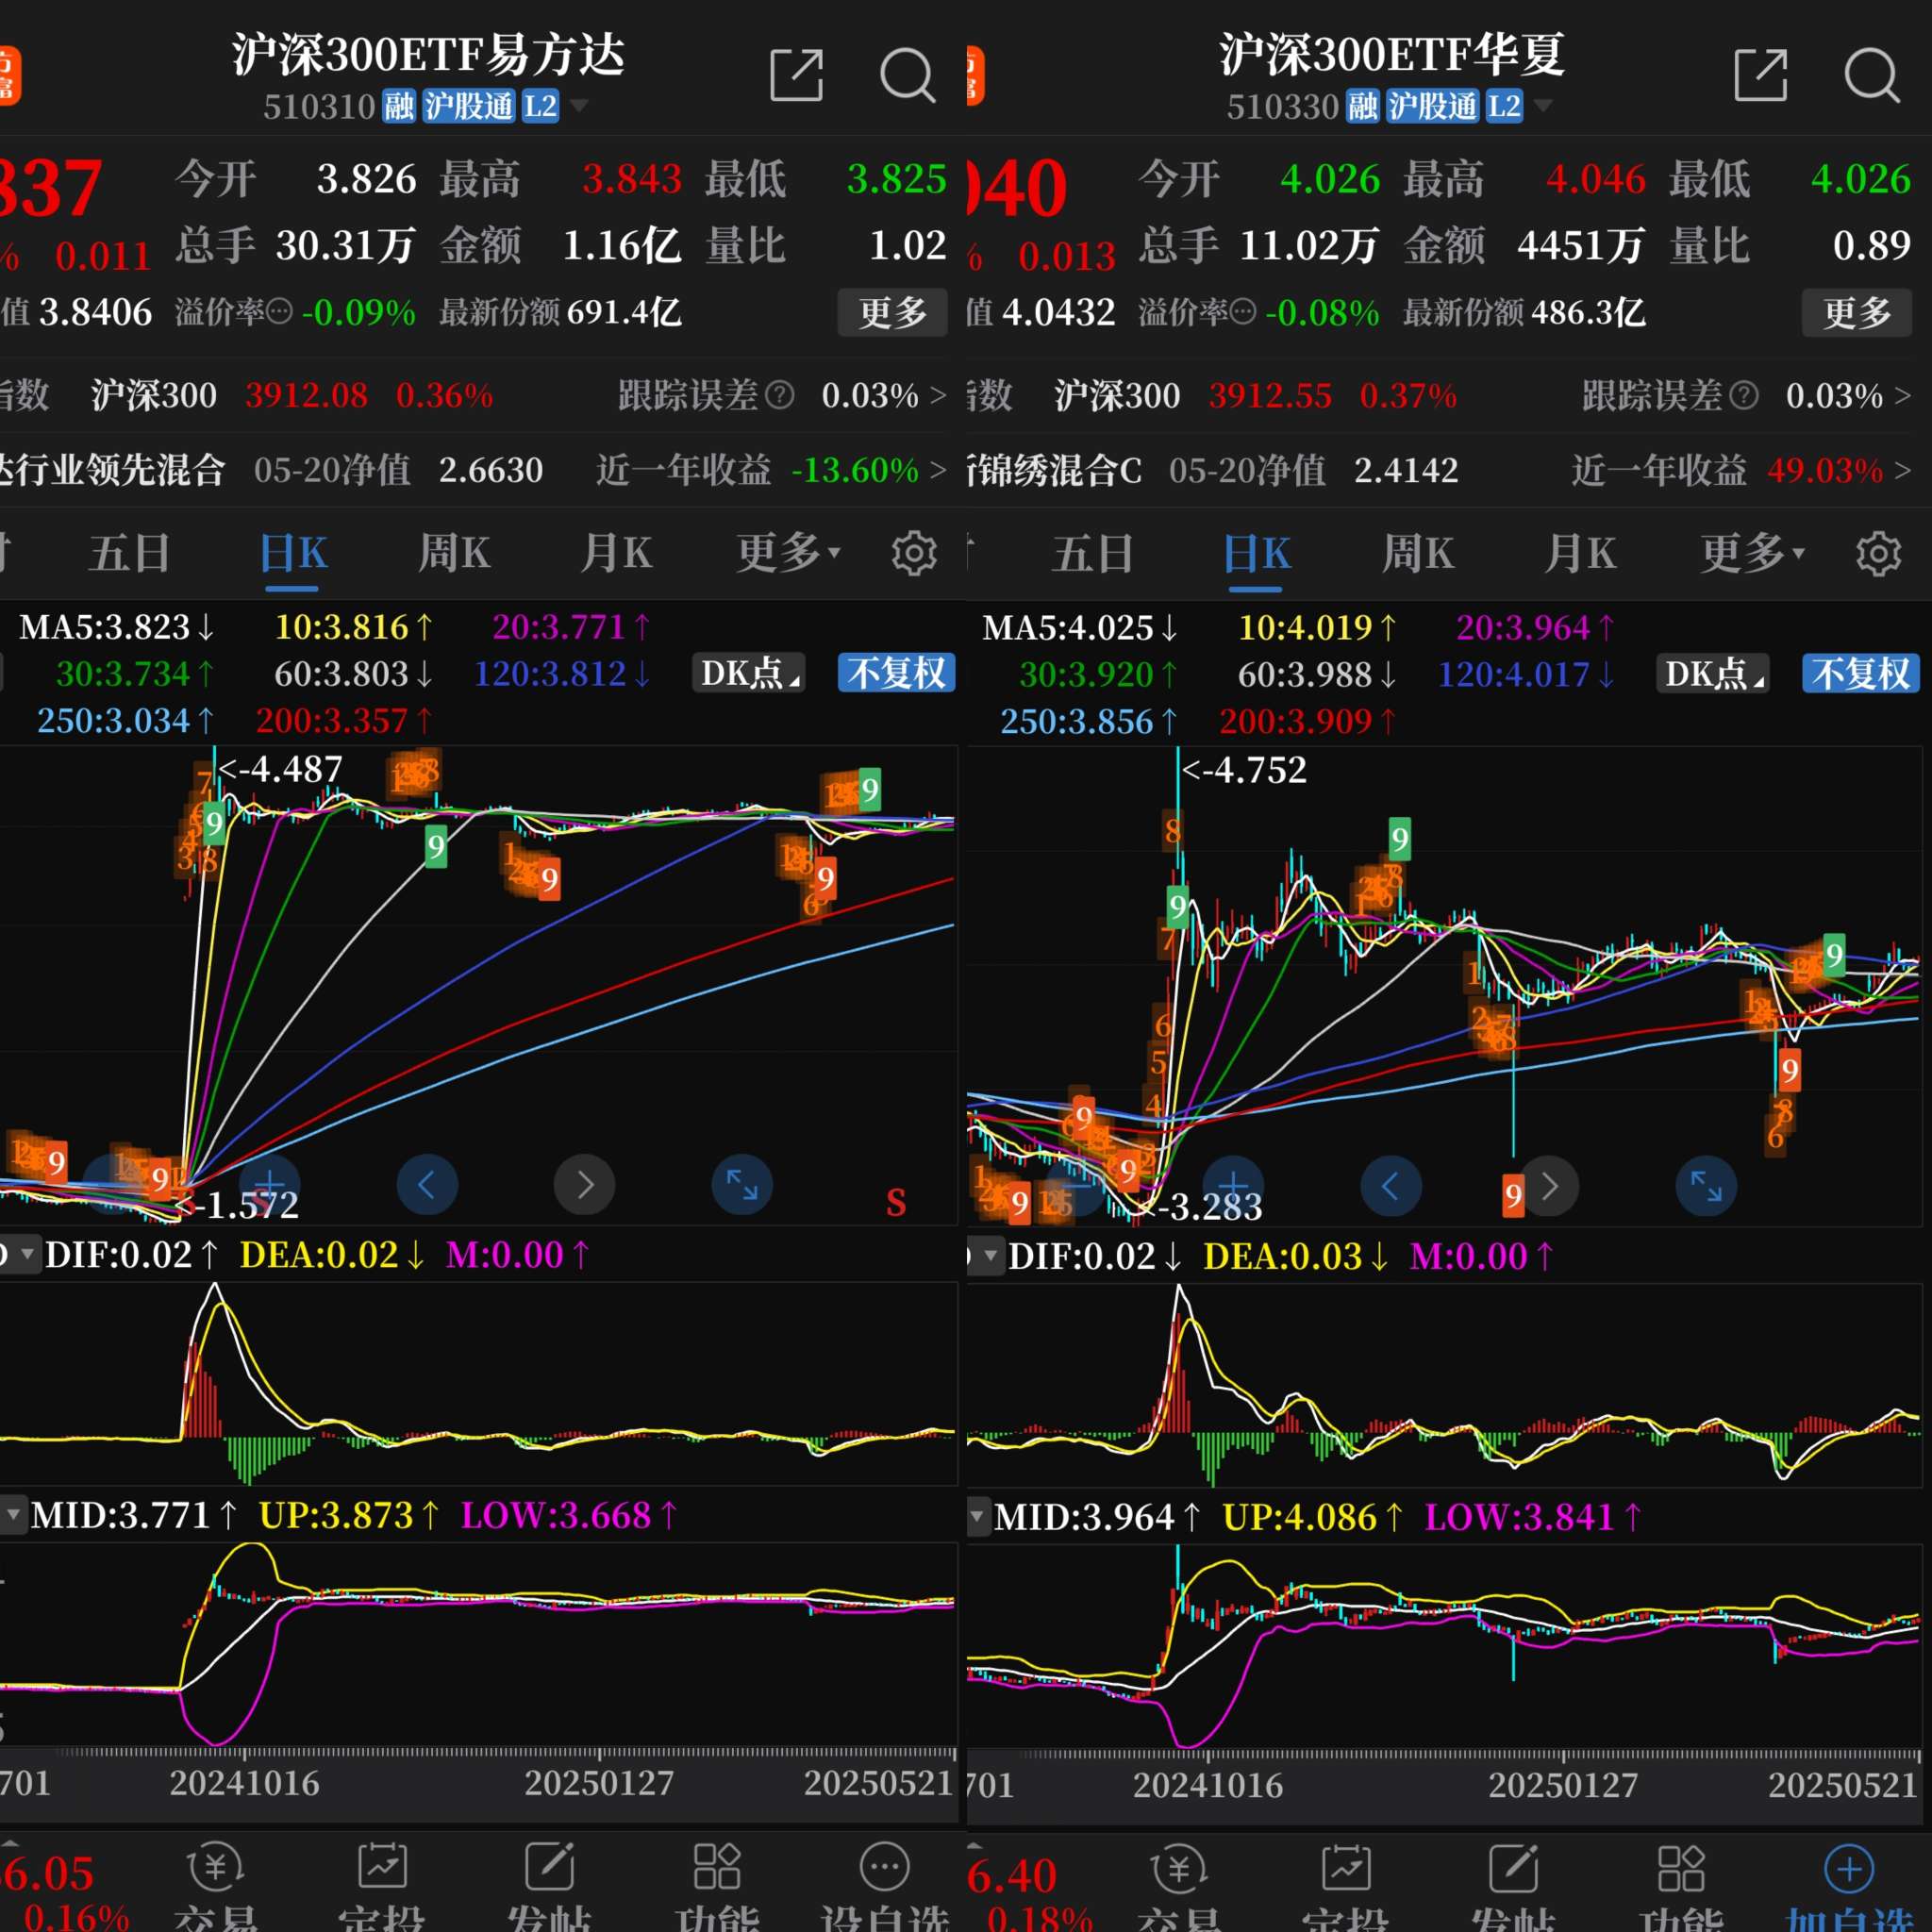Switch to 五日 tab in 易方达 panel
Screen dimensions: 1932x1932
tap(129, 553)
